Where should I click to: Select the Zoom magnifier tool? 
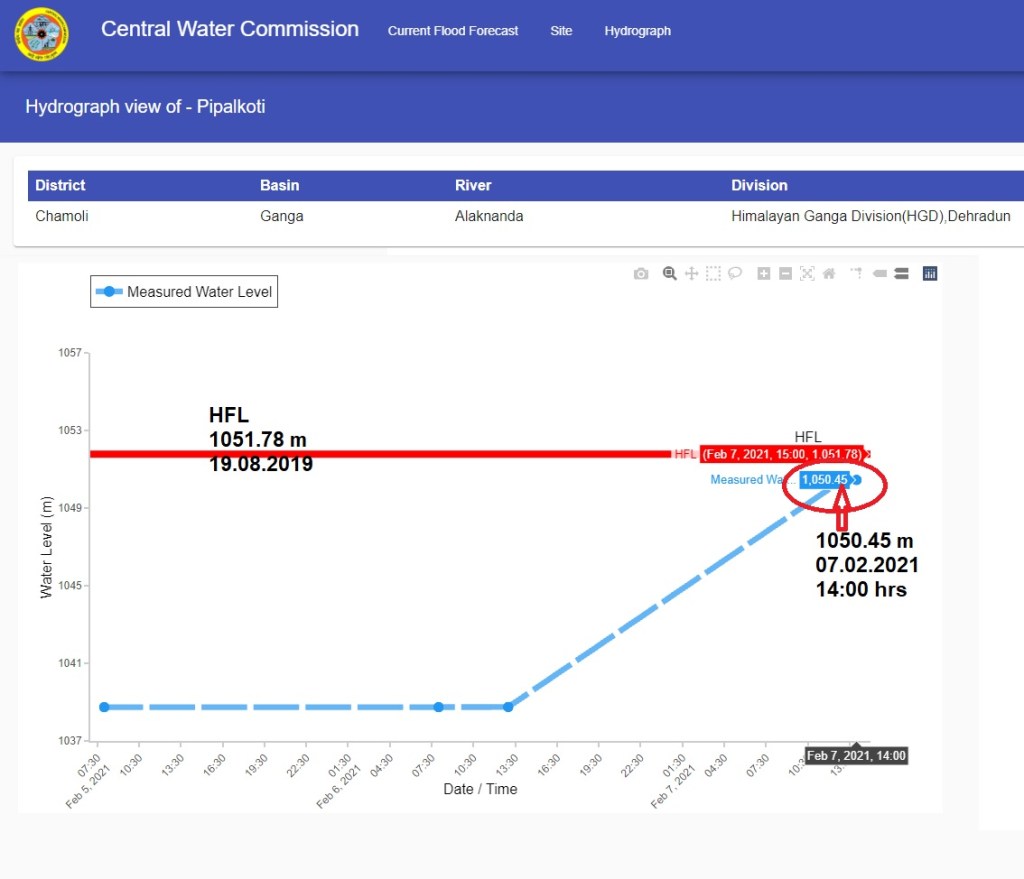click(x=669, y=274)
